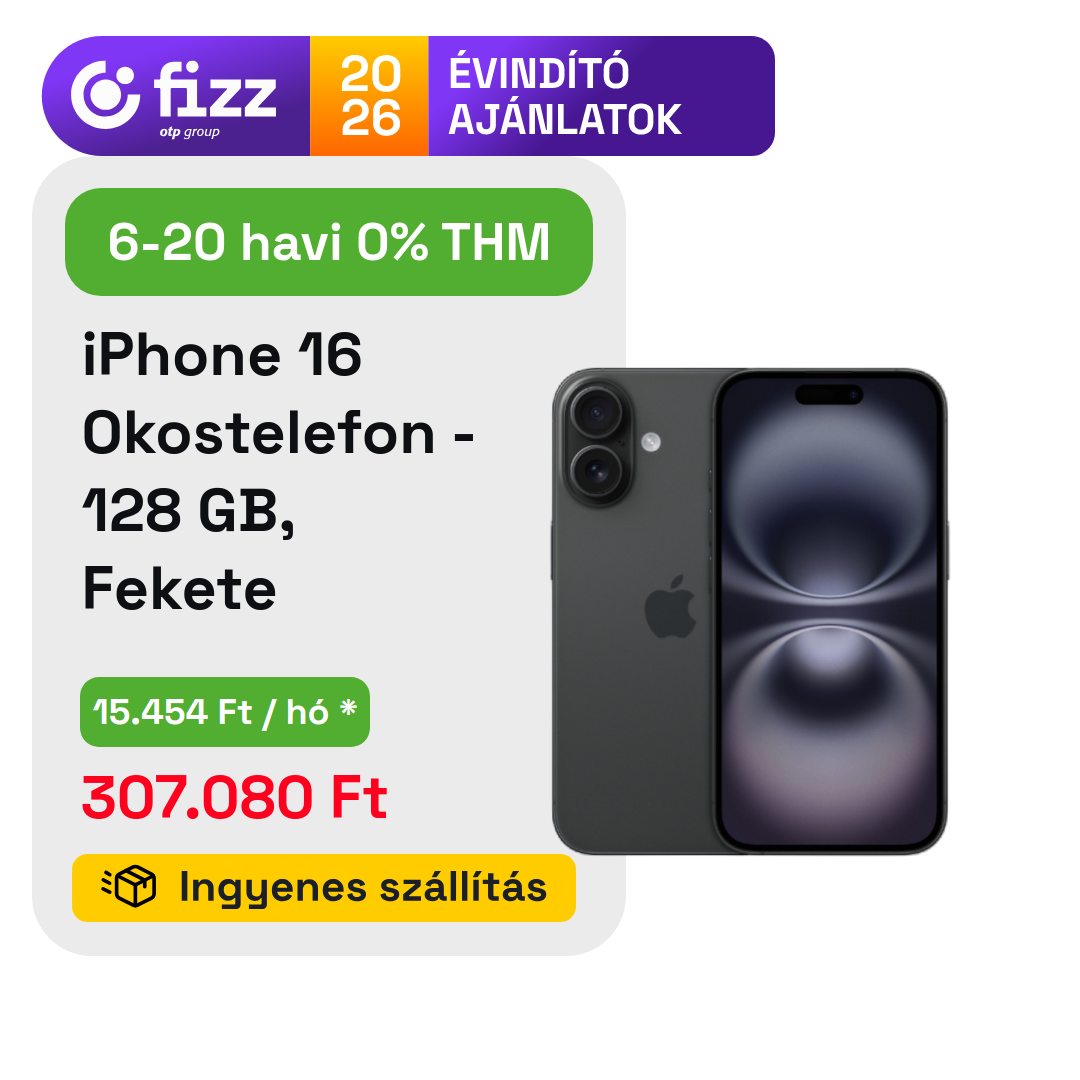Click the package delivery box icon
This screenshot has height=1080, width=1080.
[x=129, y=886]
